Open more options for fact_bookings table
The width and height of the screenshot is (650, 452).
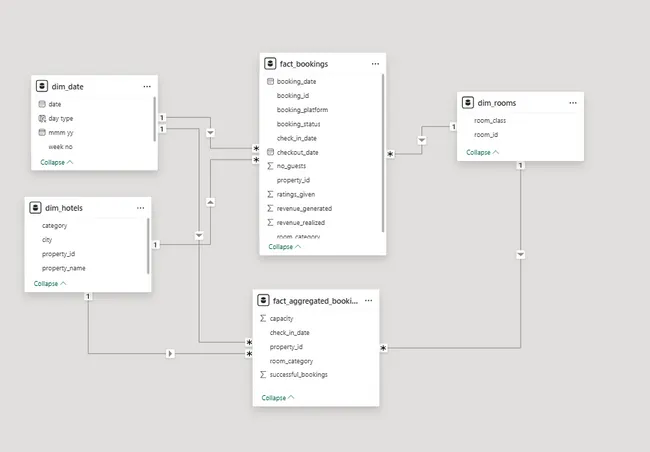click(x=375, y=64)
